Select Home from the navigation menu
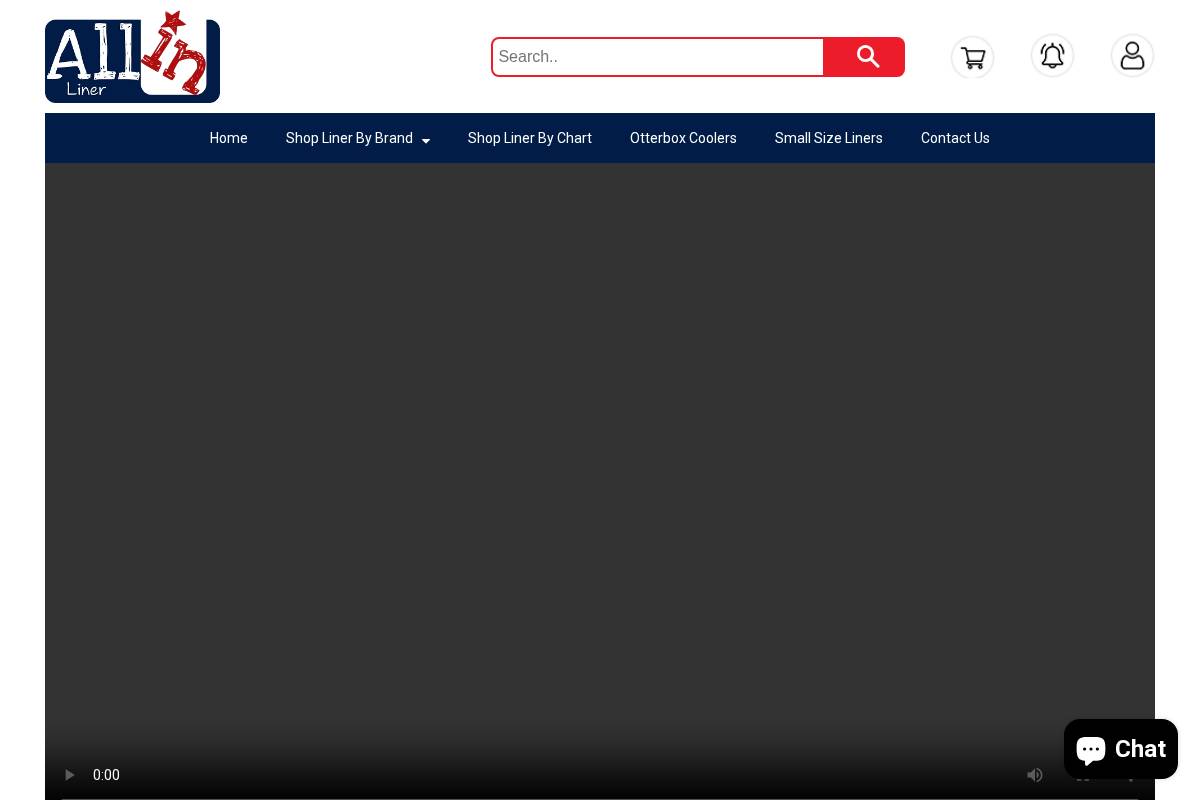This screenshot has width=1200, height=800. [x=228, y=138]
